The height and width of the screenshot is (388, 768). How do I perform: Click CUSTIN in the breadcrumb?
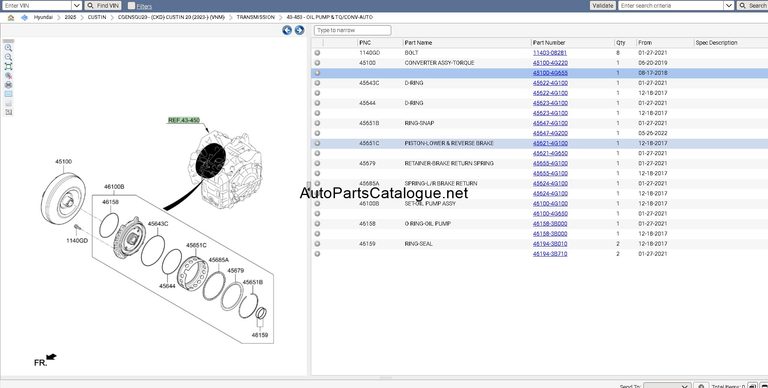pyautogui.click(x=96, y=17)
